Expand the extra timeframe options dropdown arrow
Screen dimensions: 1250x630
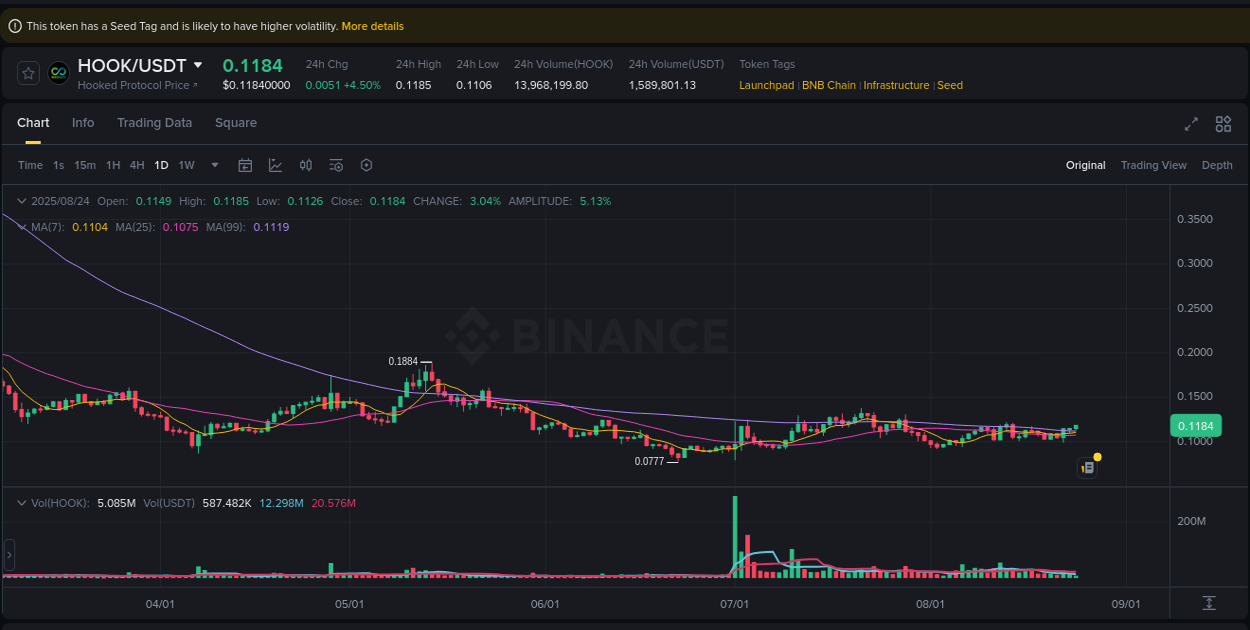click(x=214, y=165)
